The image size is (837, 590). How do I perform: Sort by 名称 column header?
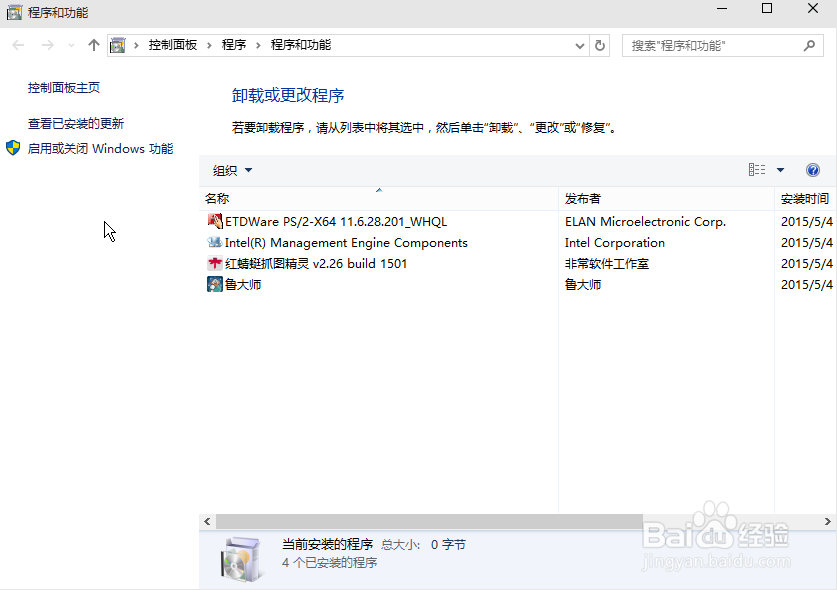(x=378, y=199)
